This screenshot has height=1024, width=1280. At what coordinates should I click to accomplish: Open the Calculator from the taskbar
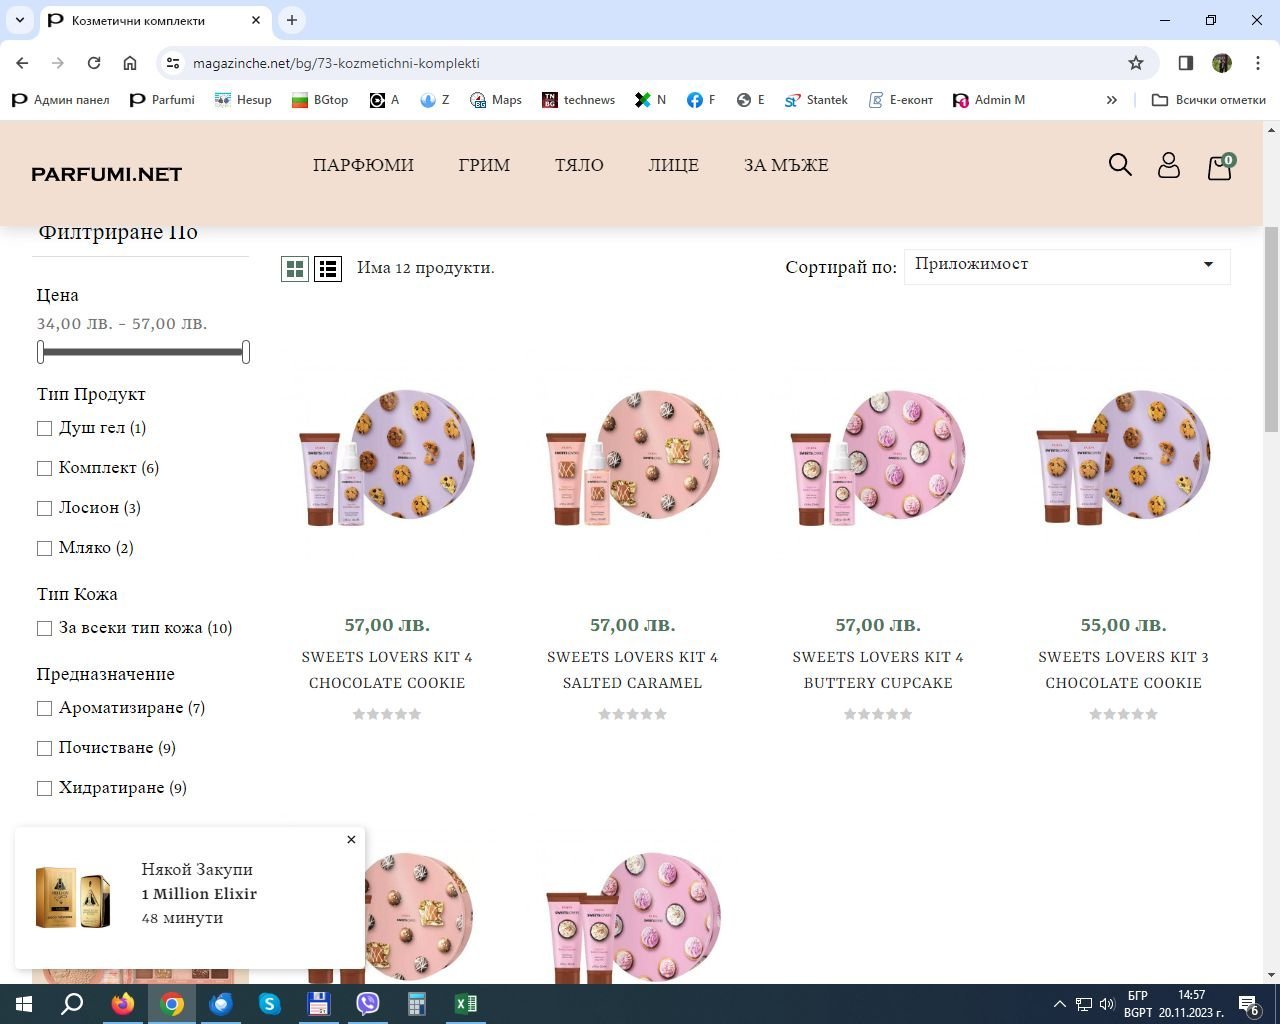(417, 1004)
